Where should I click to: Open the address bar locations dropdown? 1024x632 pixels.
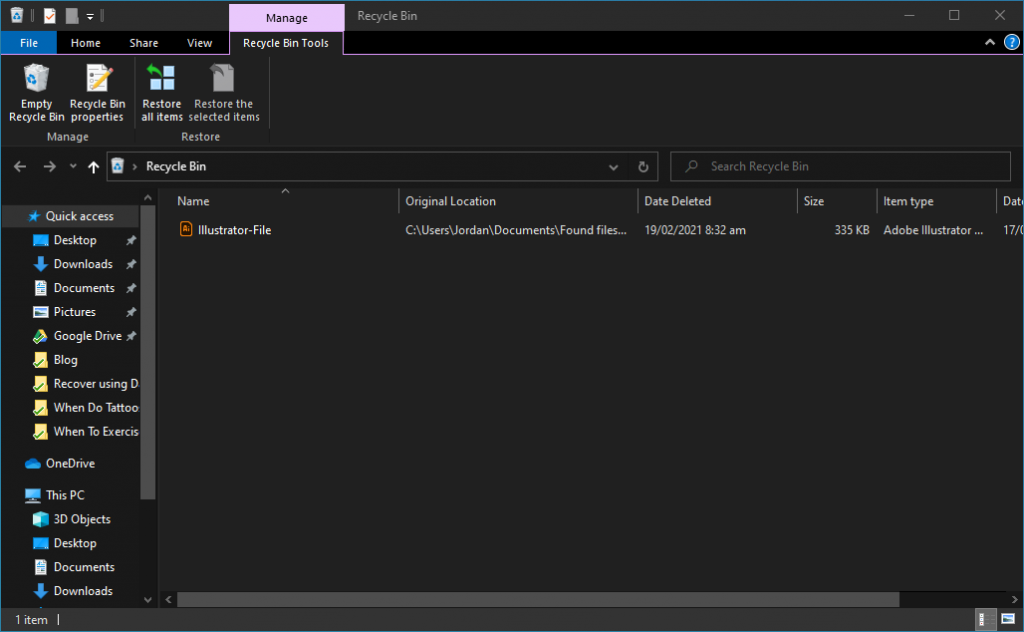pyautogui.click(x=613, y=166)
